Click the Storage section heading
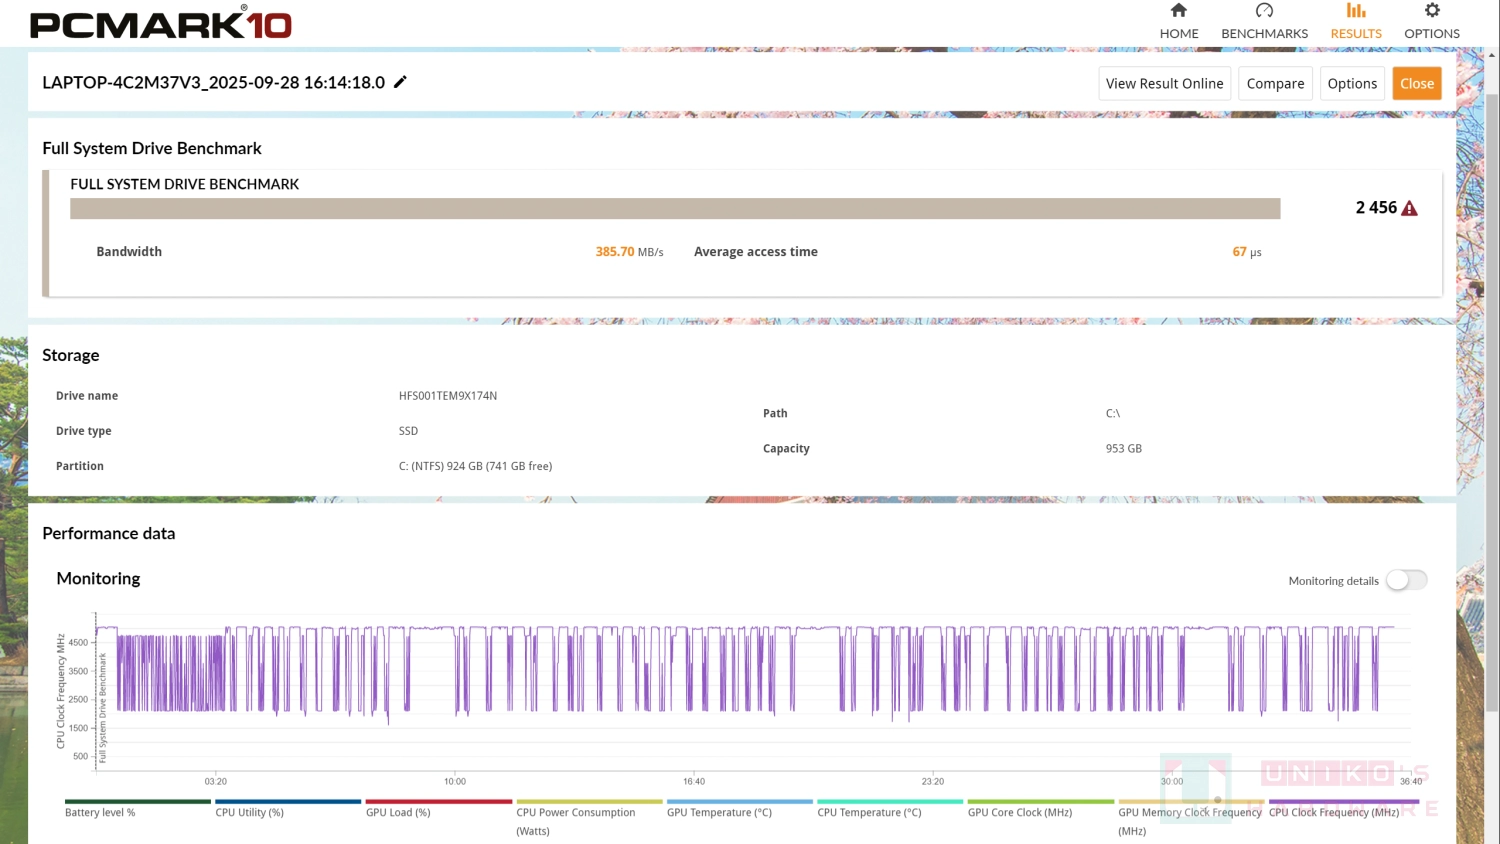The width and height of the screenshot is (1500, 844). point(71,355)
